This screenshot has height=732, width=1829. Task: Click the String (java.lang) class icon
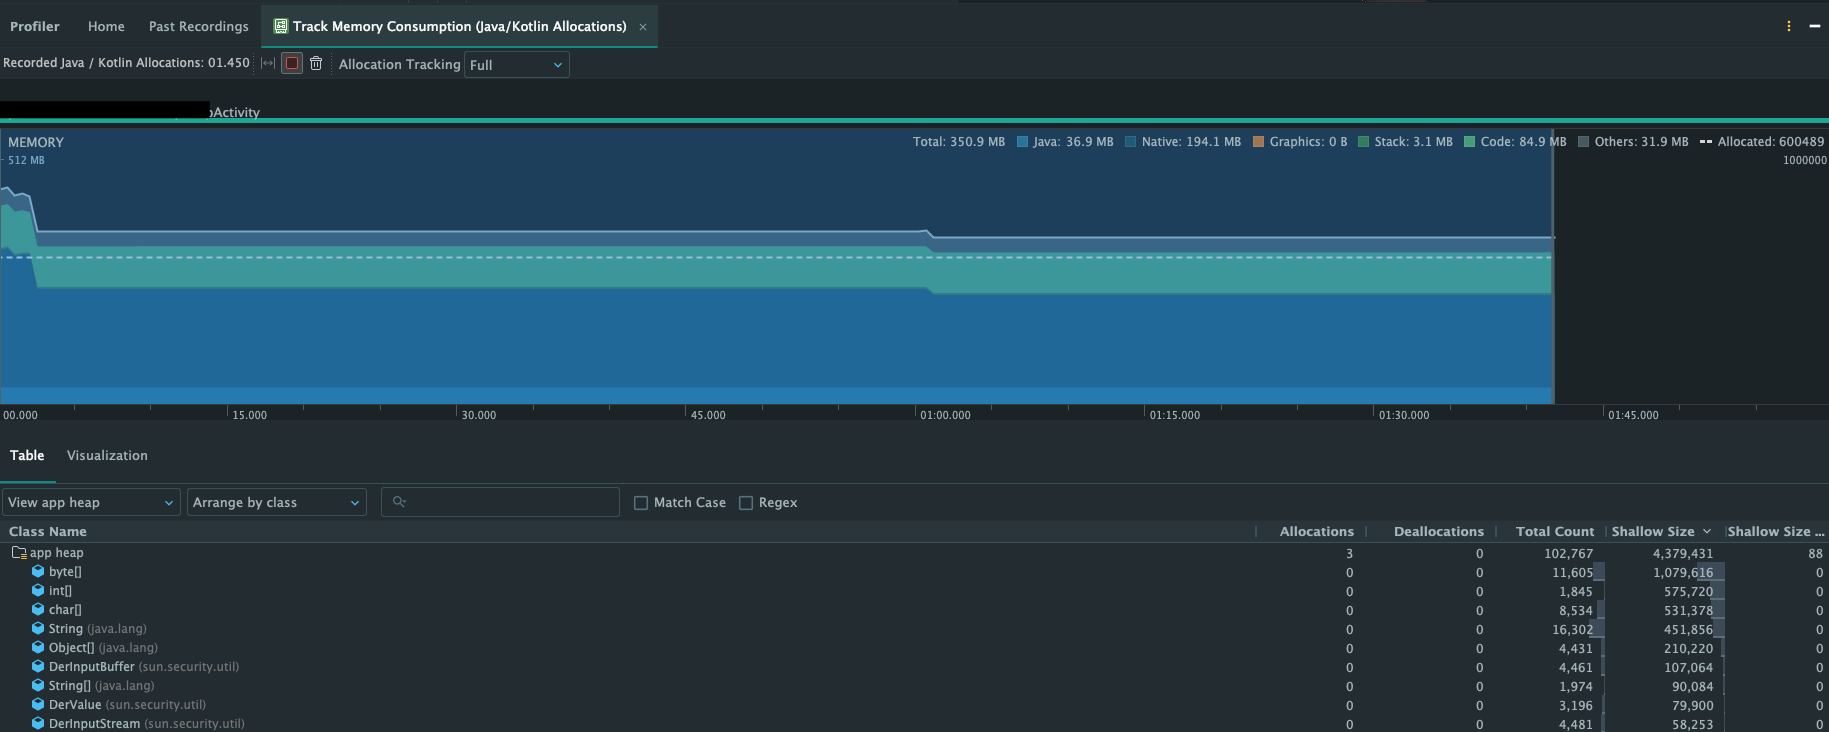click(38, 628)
